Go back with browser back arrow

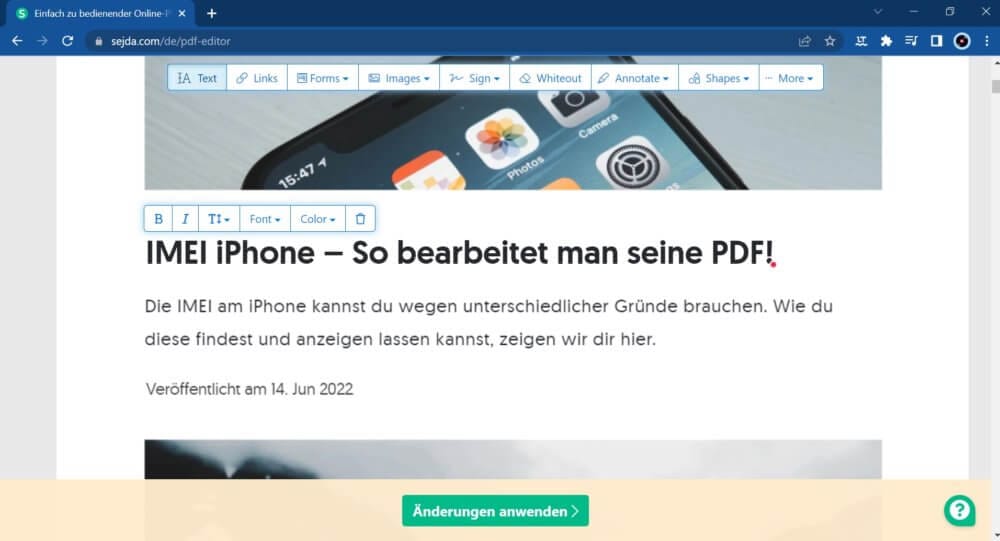coord(17,41)
